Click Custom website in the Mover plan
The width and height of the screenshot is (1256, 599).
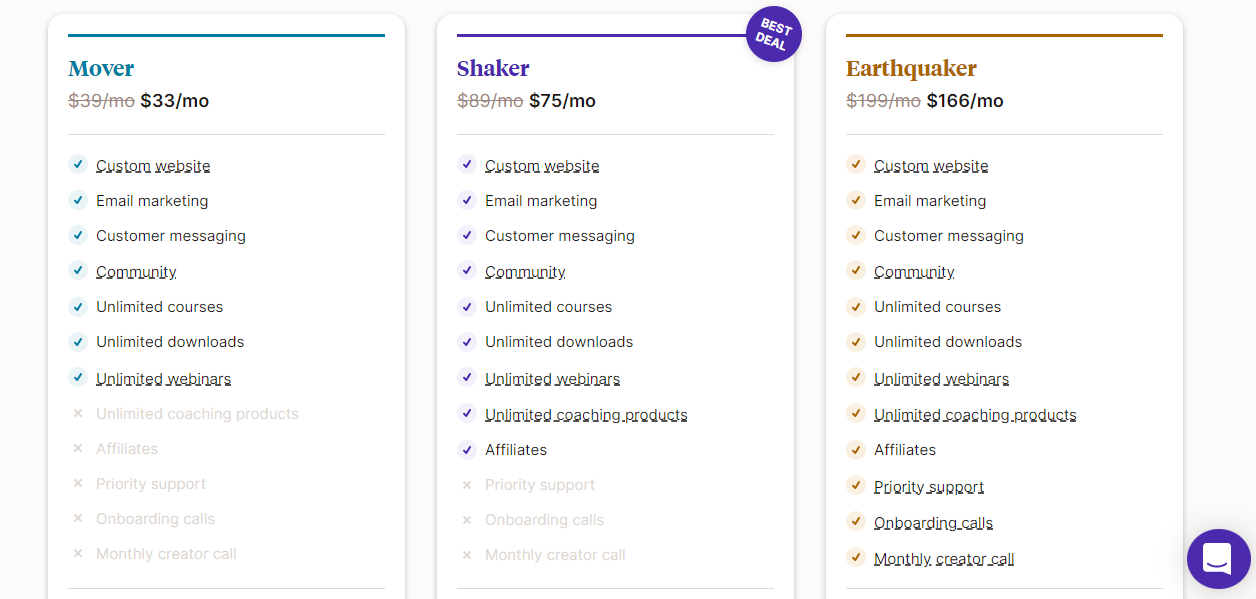coord(153,166)
